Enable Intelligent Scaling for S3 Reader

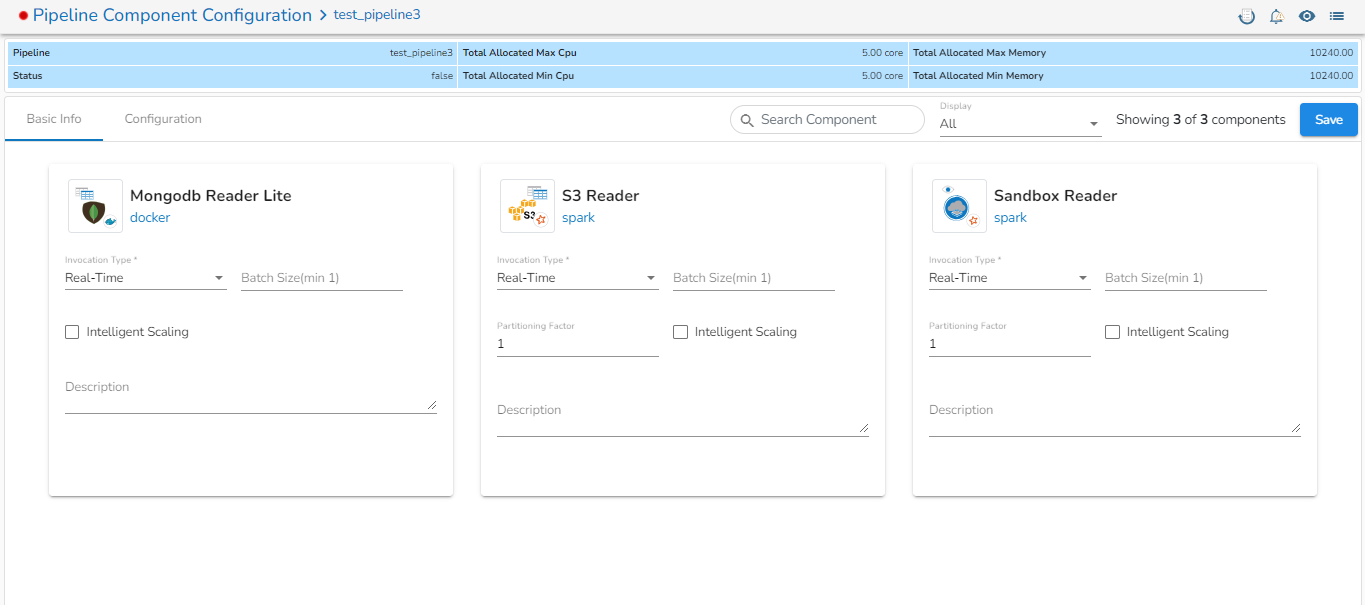pyautogui.click(x=680, y=332)
